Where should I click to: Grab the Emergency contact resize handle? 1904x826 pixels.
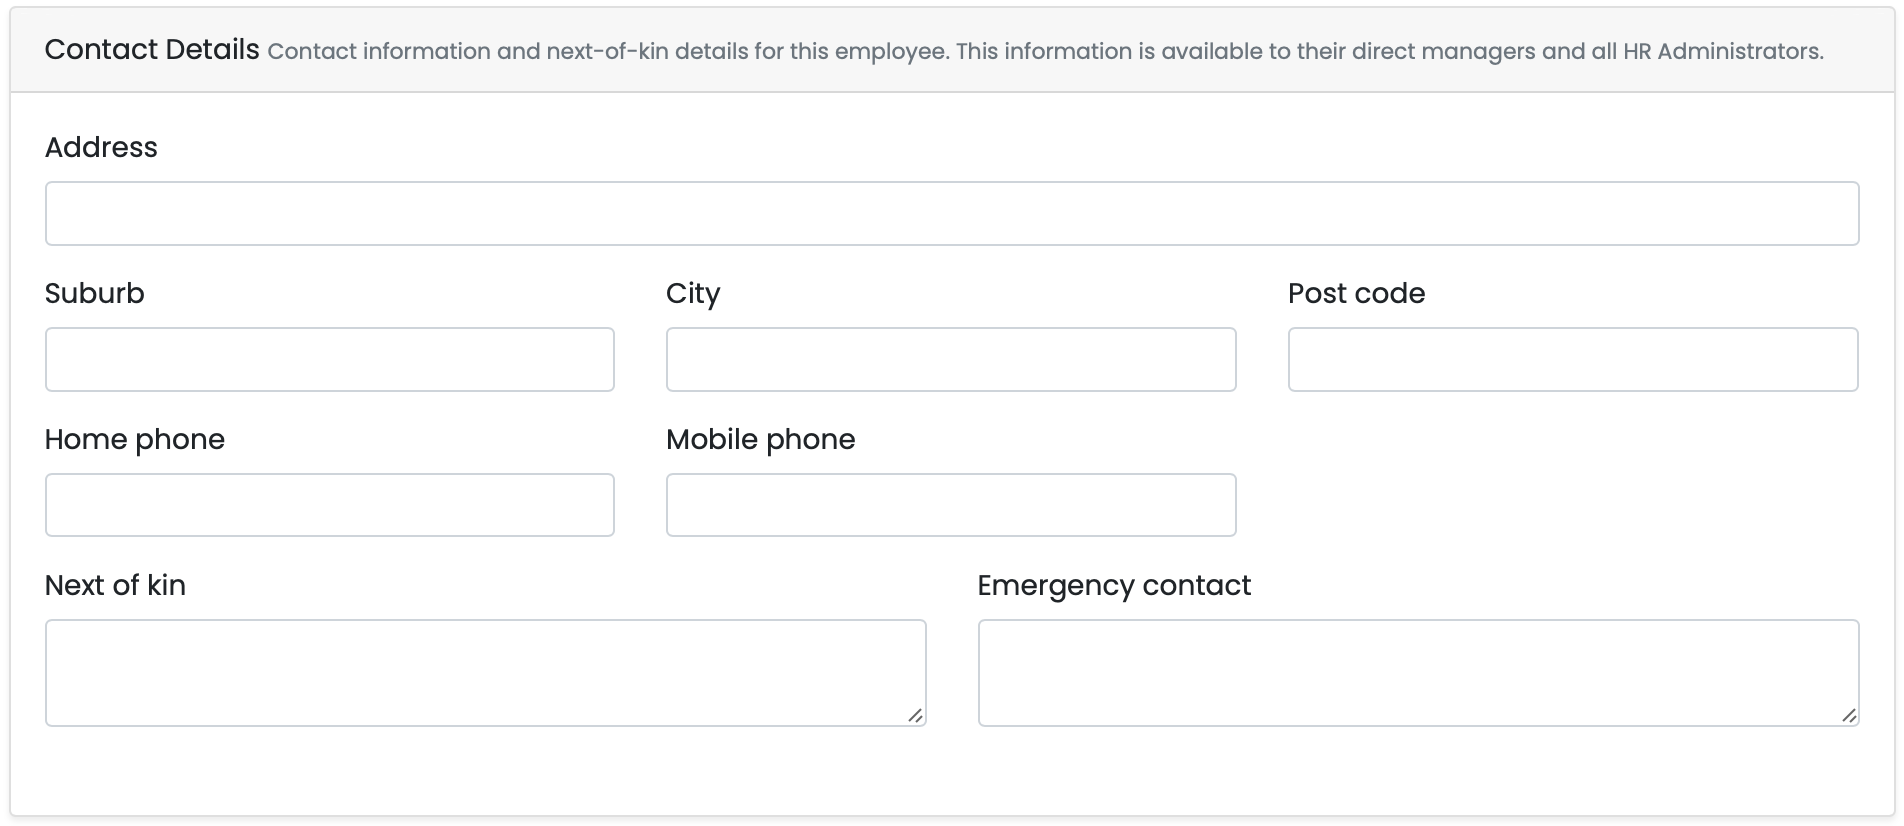[1848, 715]
